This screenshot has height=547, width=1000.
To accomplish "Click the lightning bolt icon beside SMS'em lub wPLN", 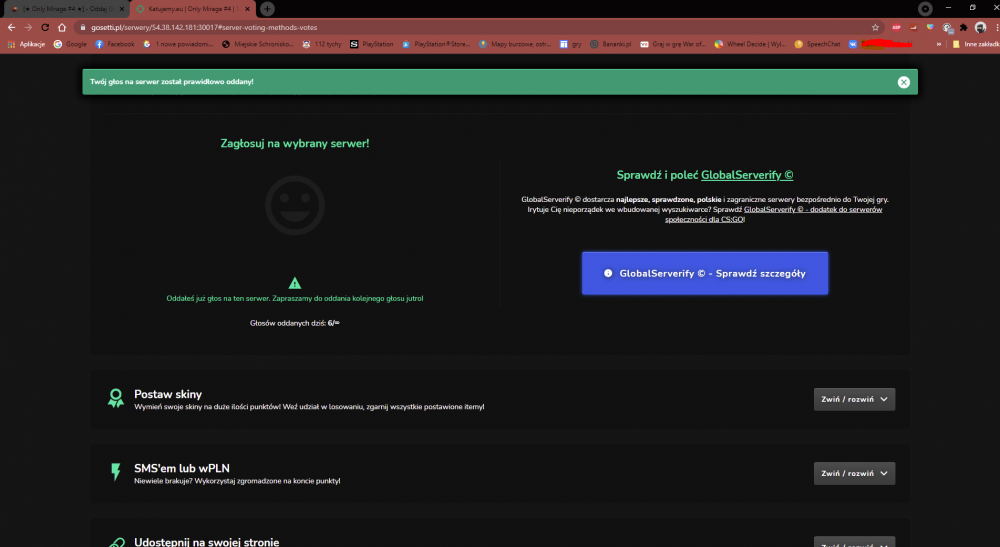I will [x=115, y=472].
